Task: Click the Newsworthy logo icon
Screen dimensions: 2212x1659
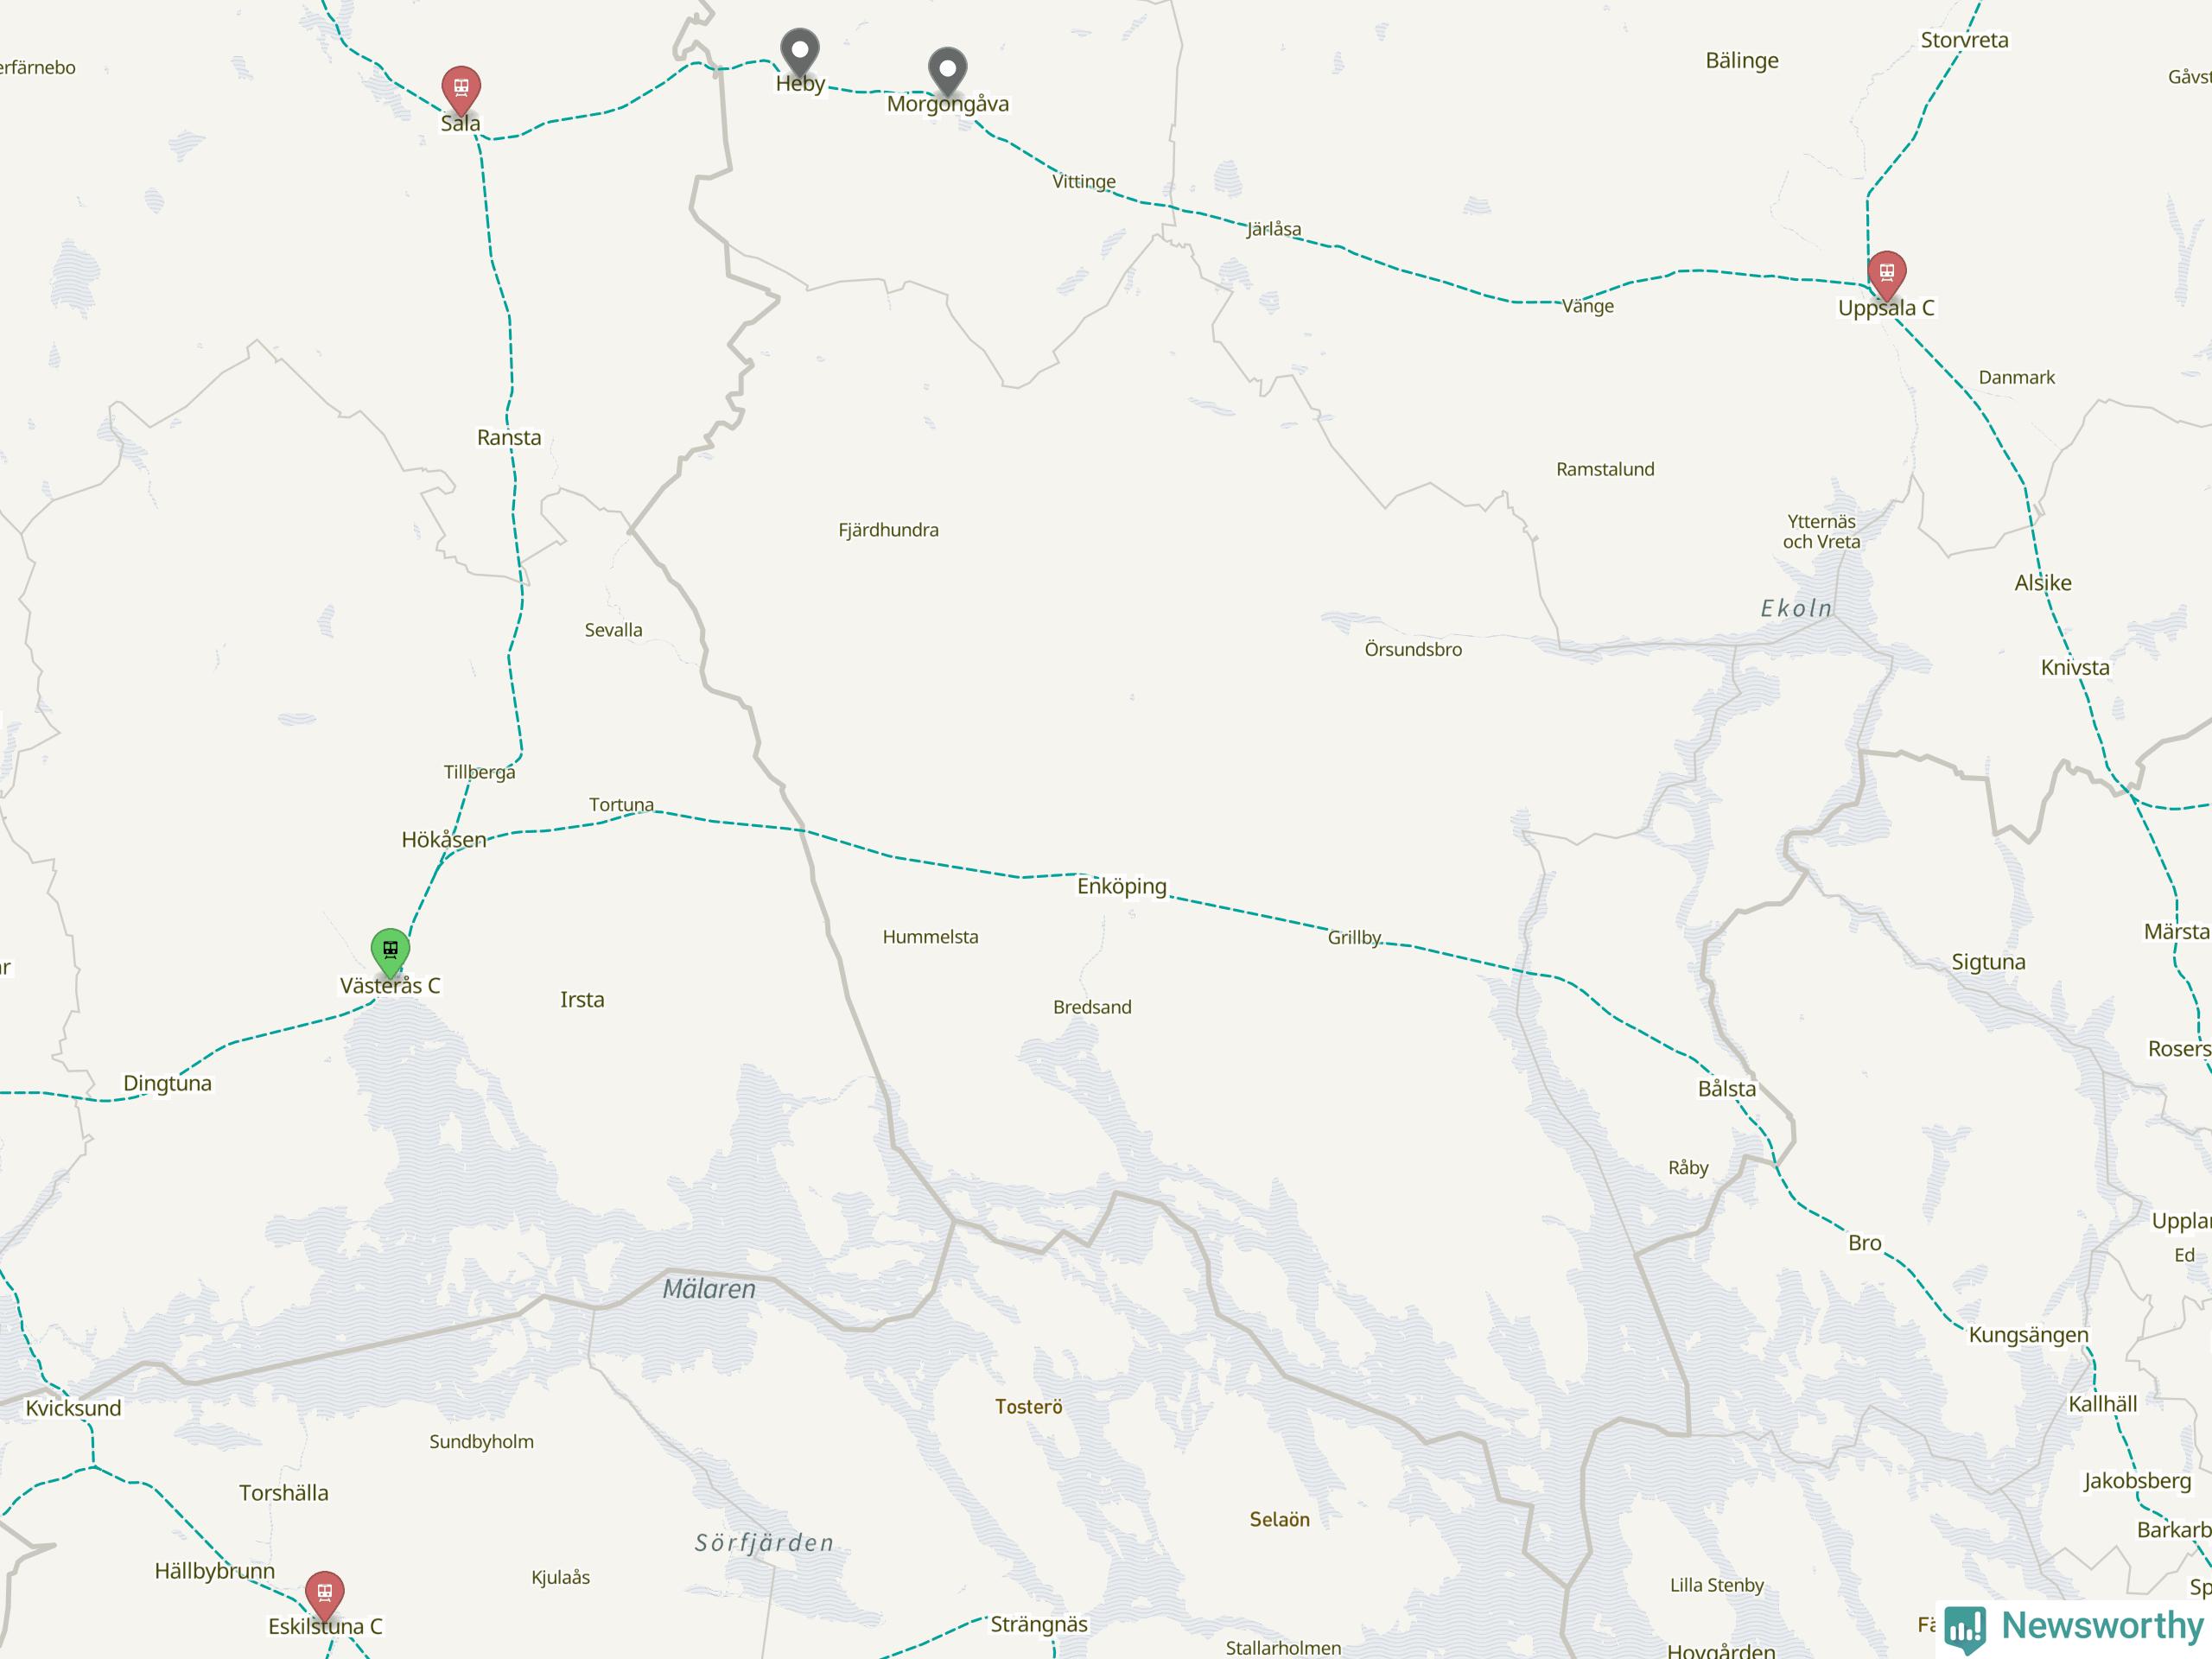Action: click(1966, 1628)
